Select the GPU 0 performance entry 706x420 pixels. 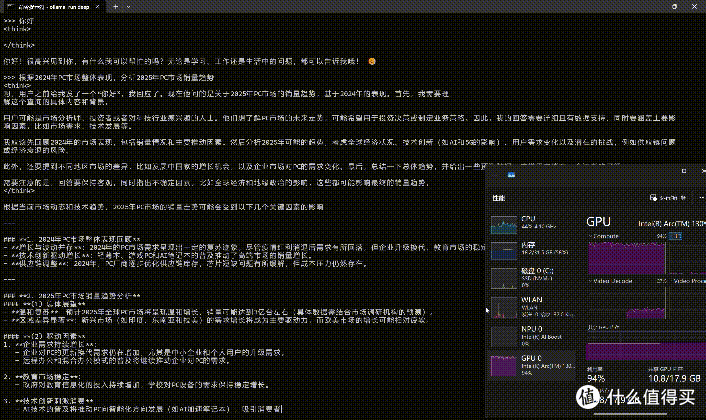[532, 365]
